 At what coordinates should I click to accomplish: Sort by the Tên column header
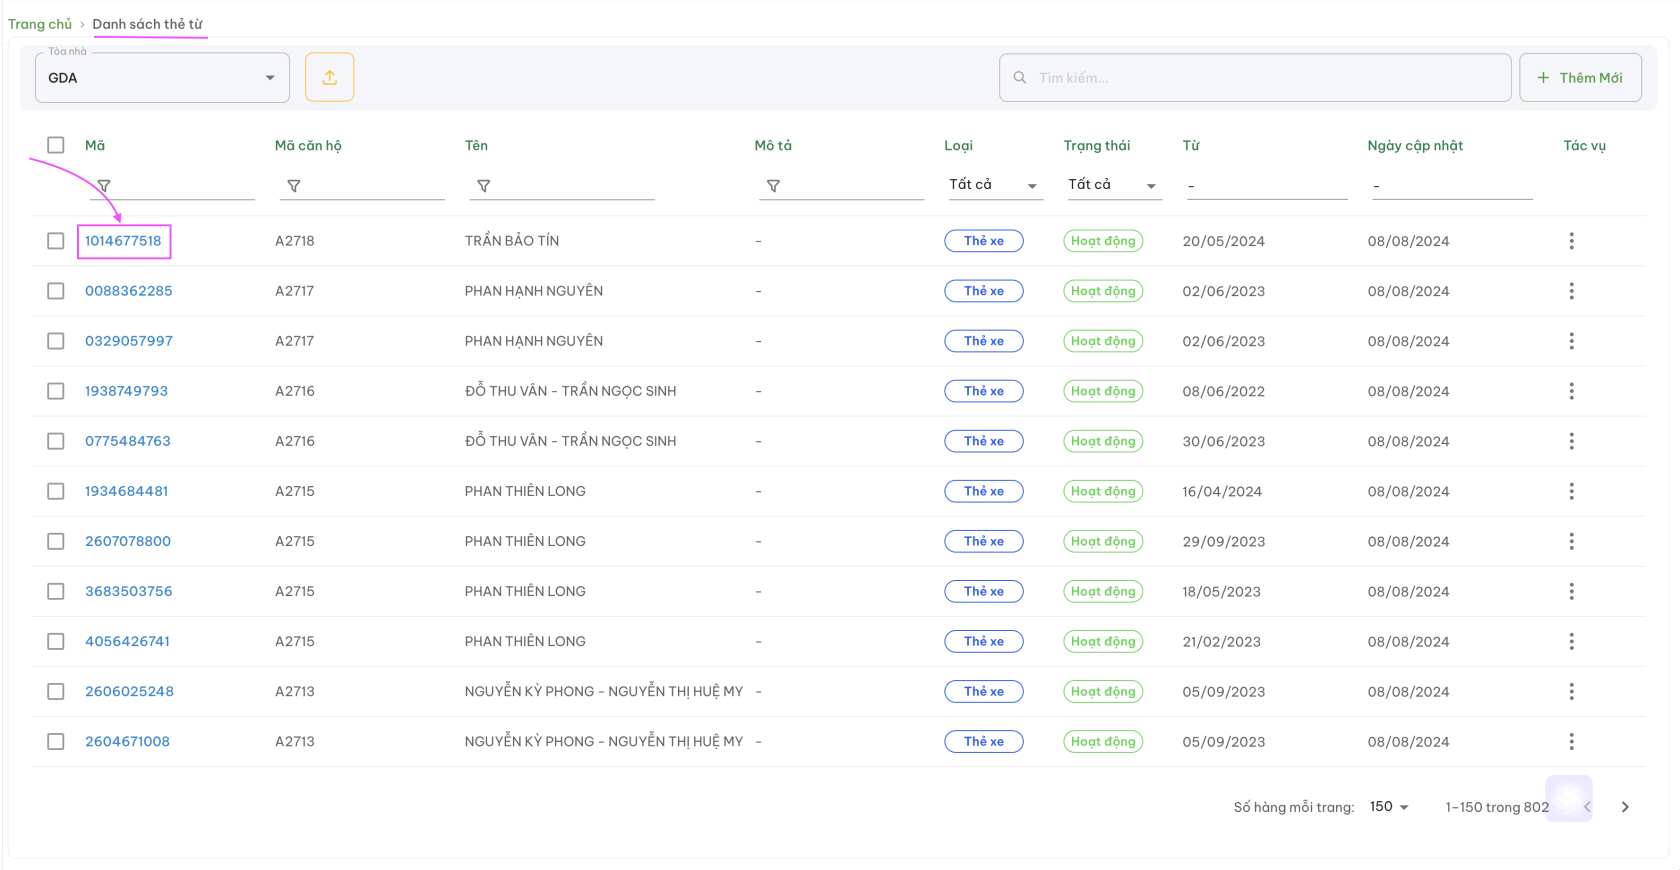476,145
